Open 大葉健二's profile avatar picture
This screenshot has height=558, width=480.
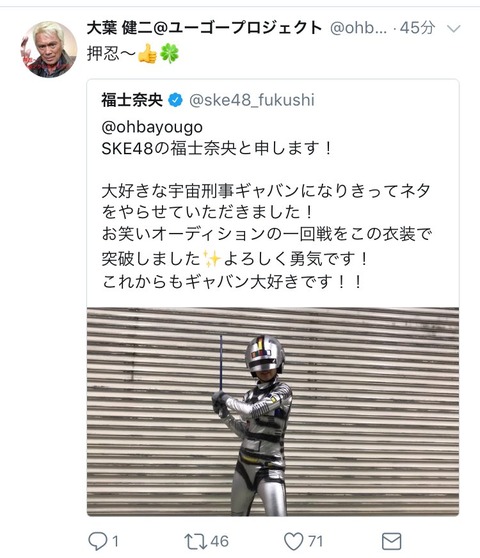[49, 49]
